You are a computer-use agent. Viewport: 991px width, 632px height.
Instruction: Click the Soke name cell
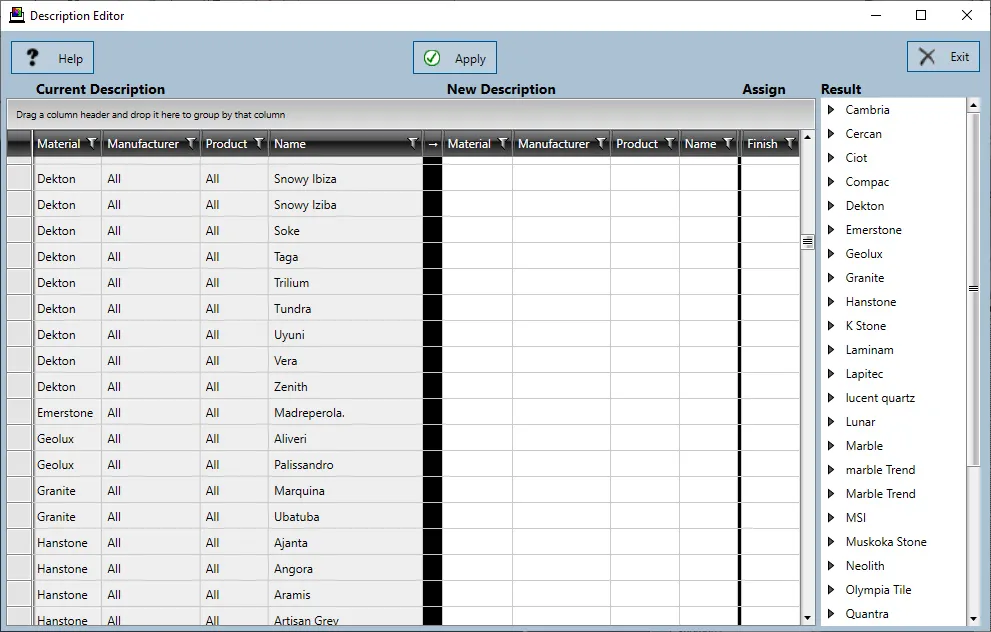345,231
